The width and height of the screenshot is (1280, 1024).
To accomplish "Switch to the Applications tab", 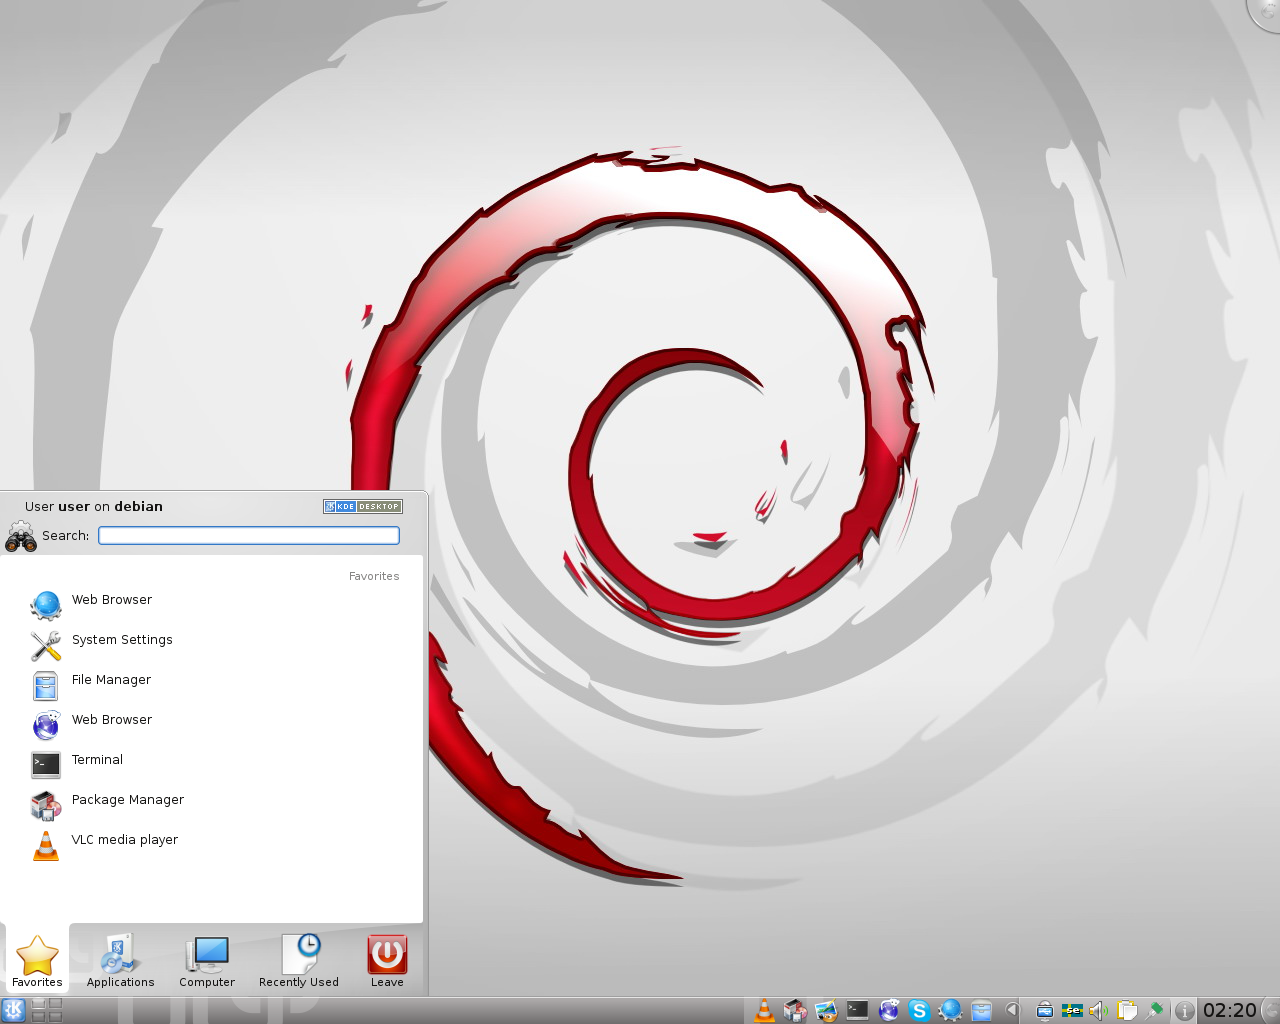I will pyautogui.click(x=120, y=960).
